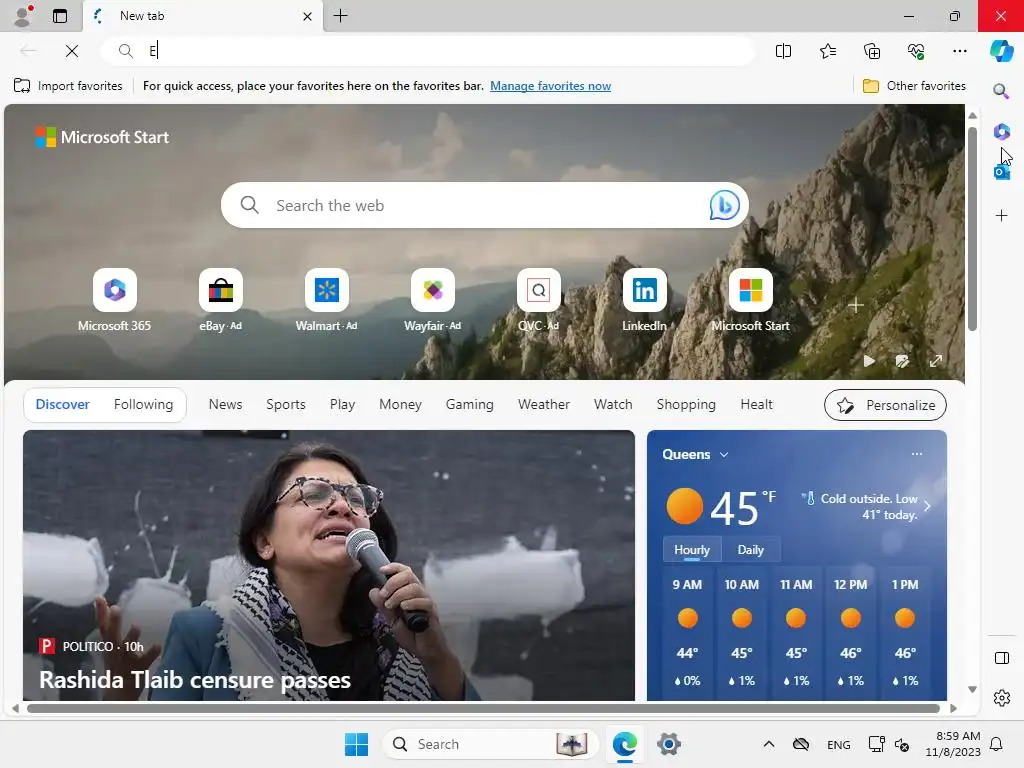This screenshot has height=768, width=1024.
Task: Open the Favorites star icon
Action: point(827,51)
